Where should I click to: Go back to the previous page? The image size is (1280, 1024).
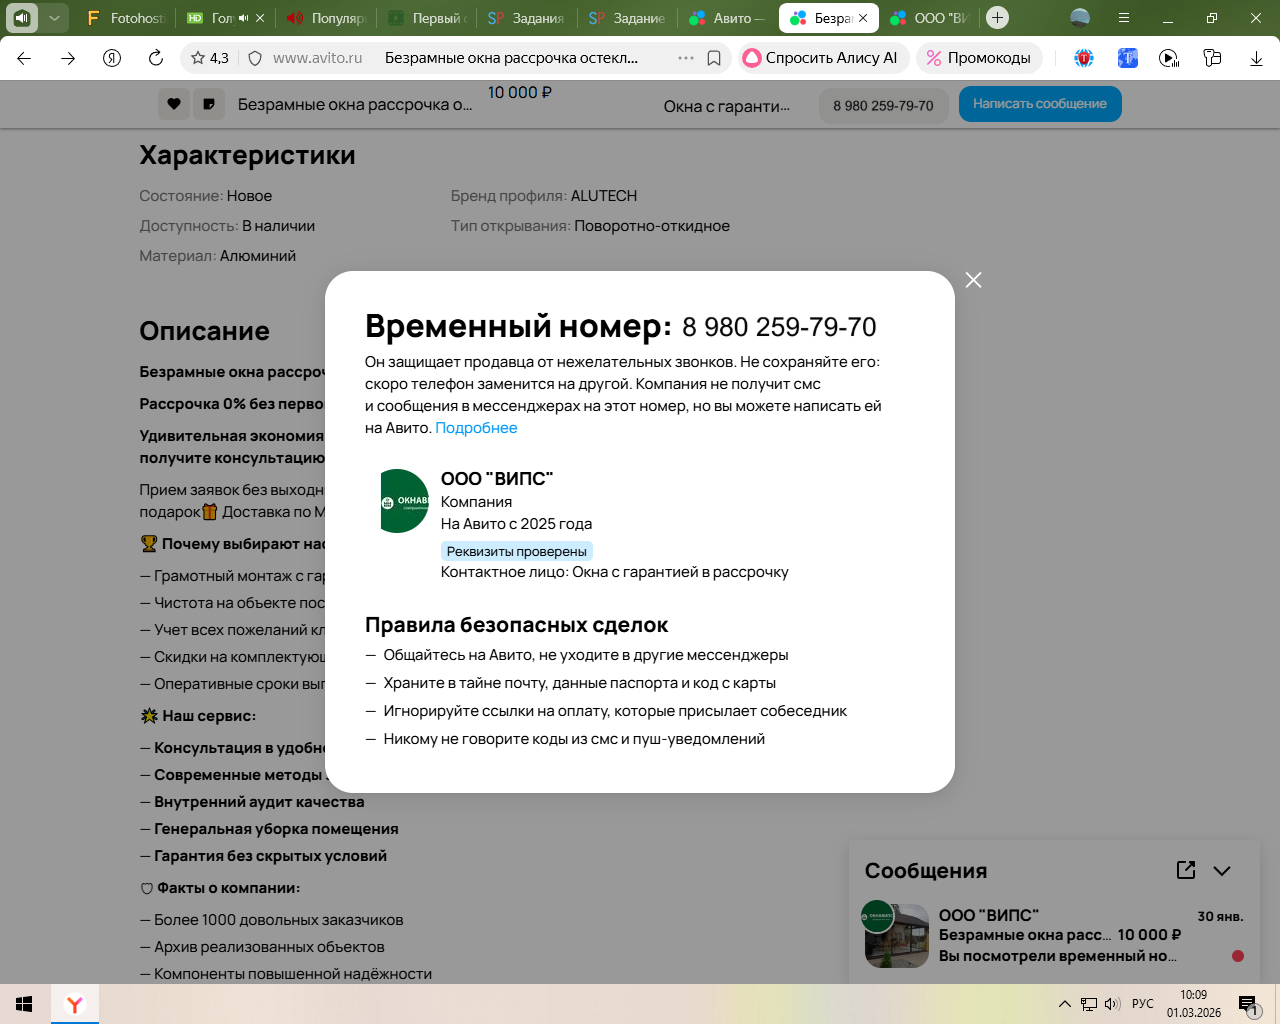click(x=24, y=58)
